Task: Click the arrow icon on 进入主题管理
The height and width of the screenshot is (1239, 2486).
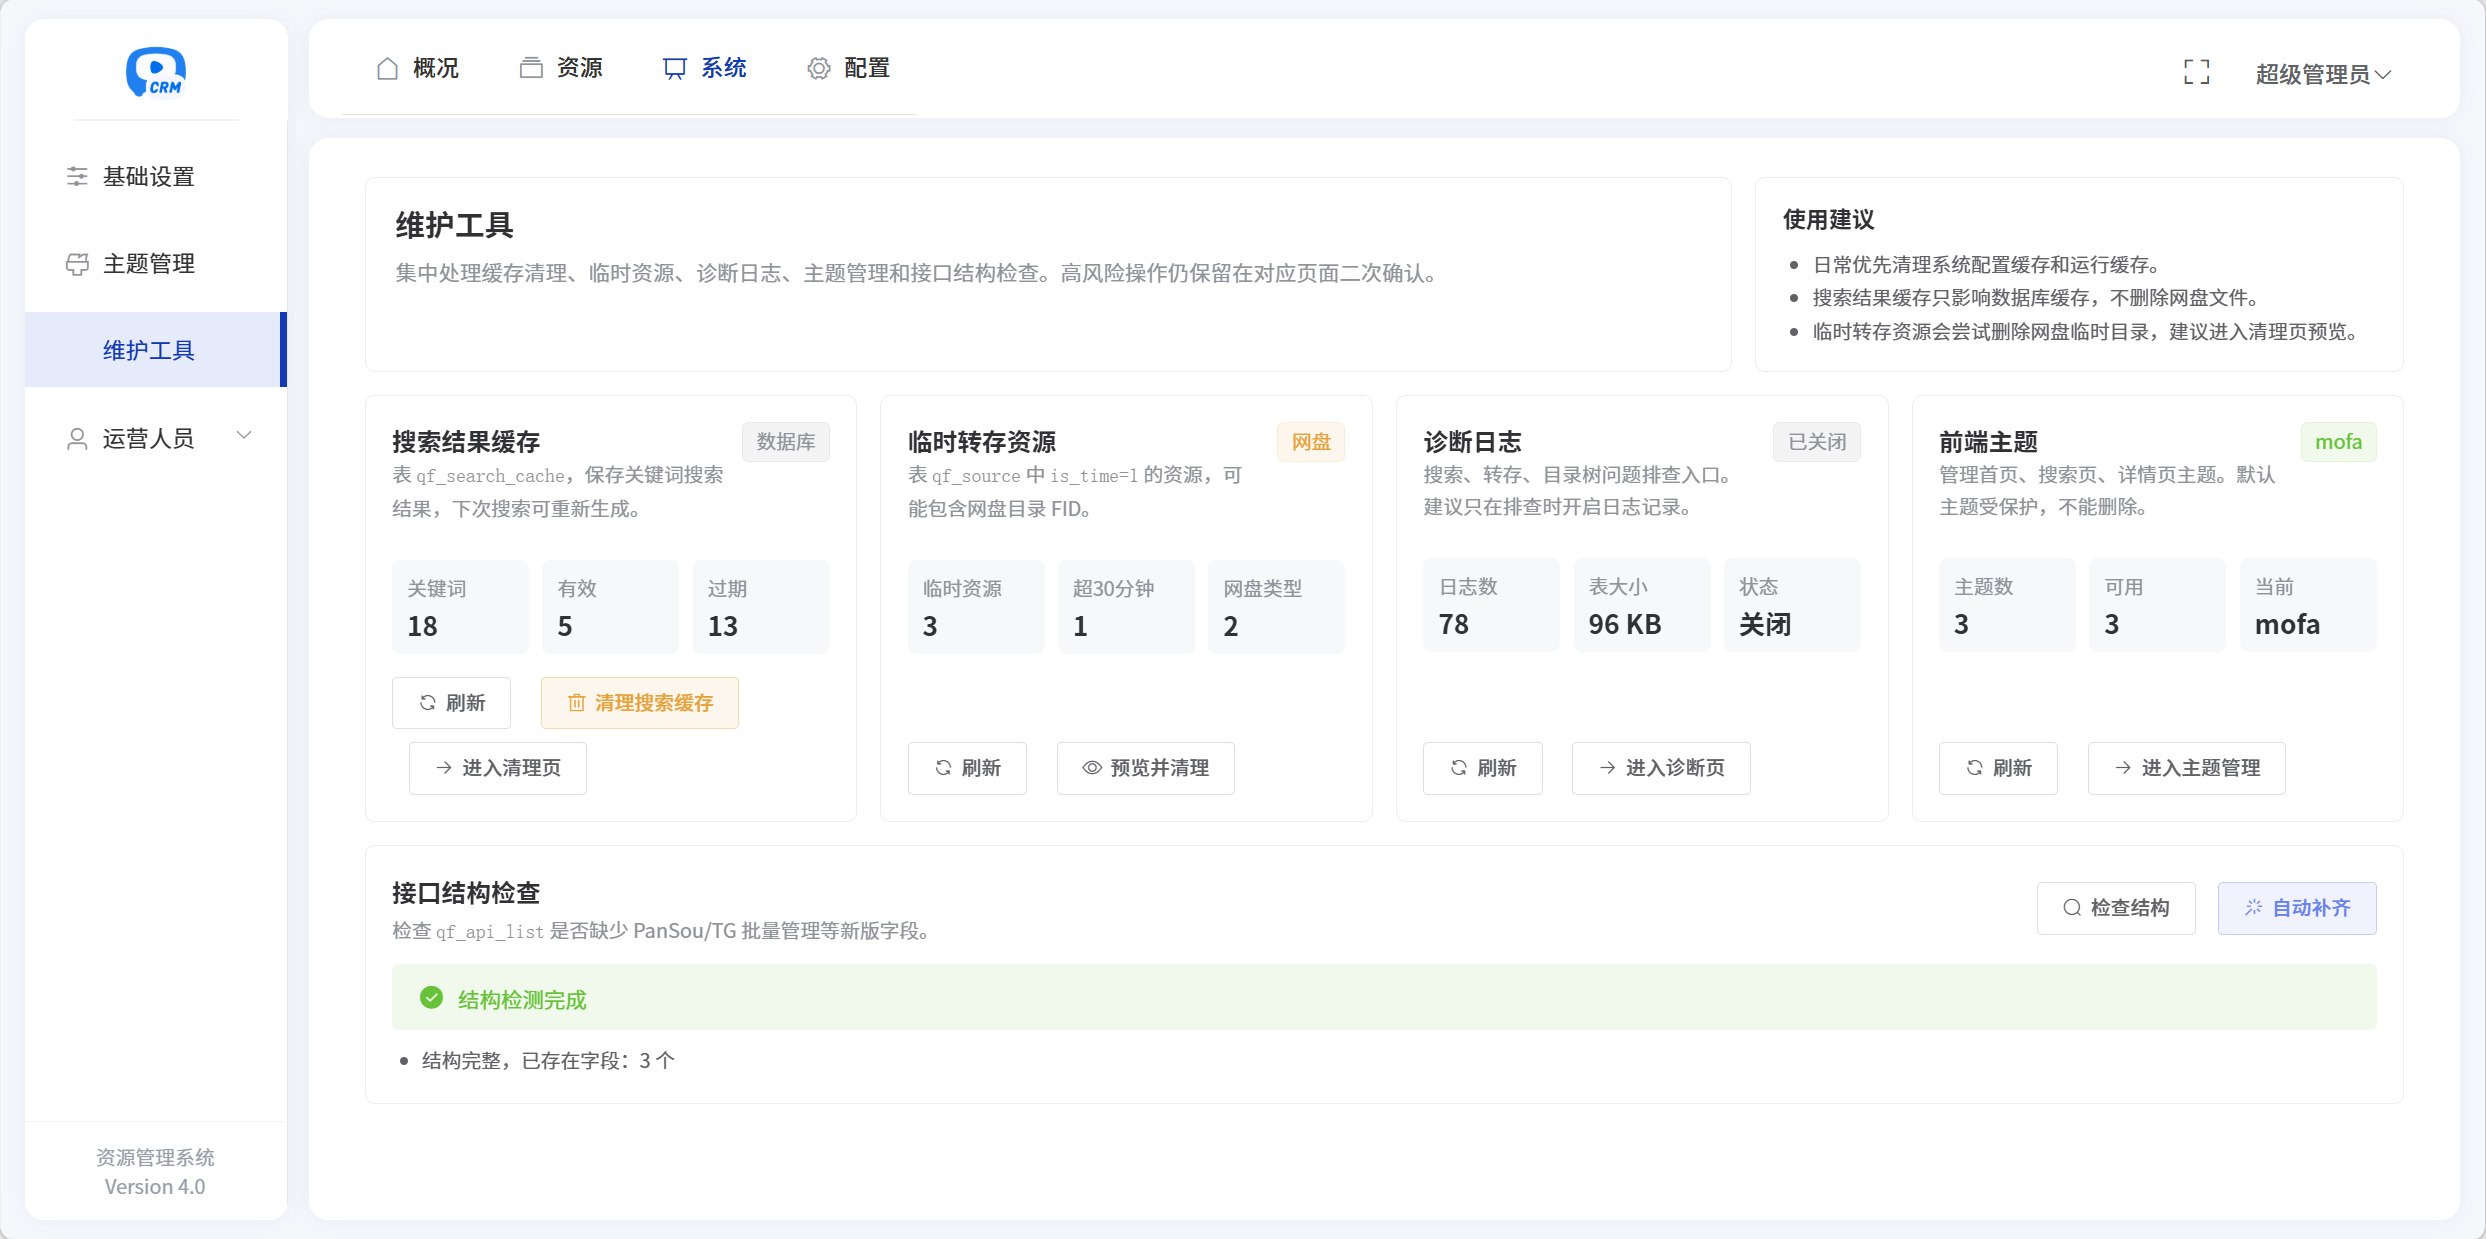Action: 2123,768
